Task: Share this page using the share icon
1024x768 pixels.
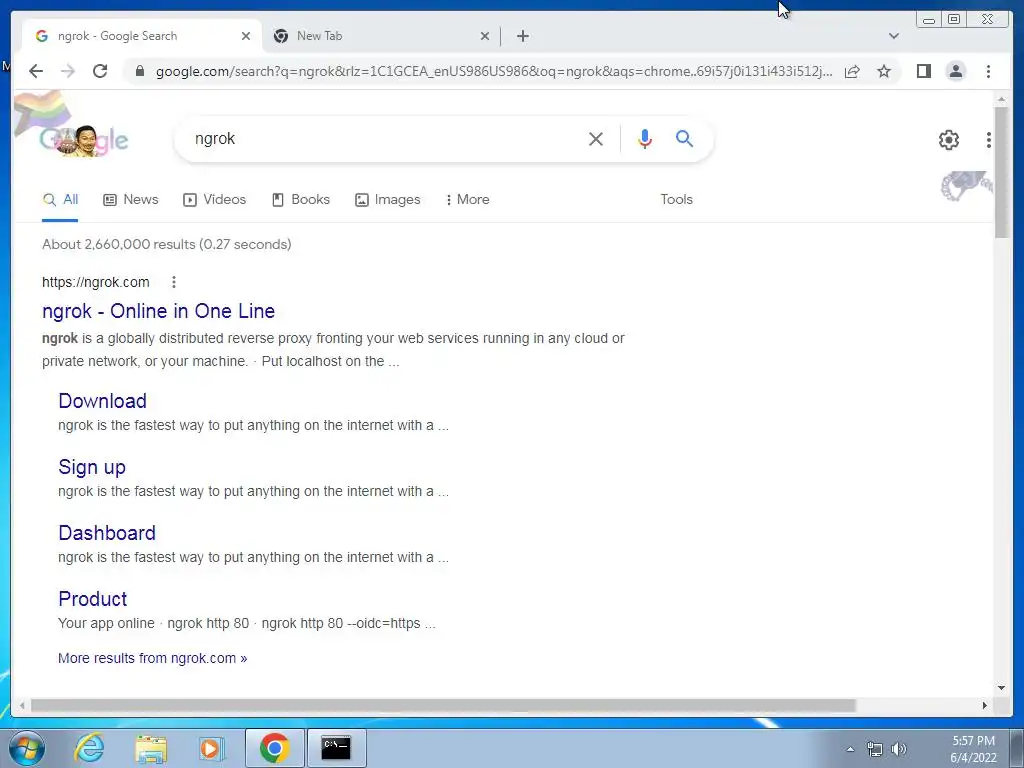Action: pos(852,71)
